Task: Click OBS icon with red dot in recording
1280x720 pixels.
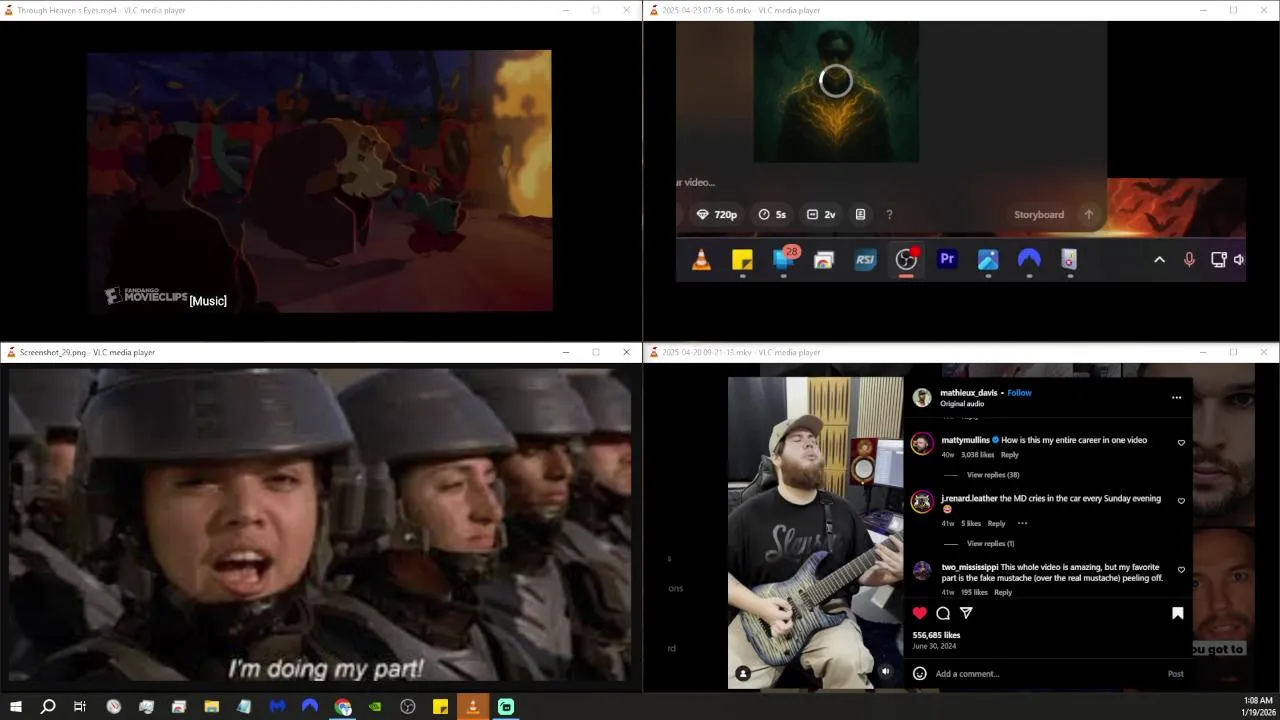Action: point(906,259)
